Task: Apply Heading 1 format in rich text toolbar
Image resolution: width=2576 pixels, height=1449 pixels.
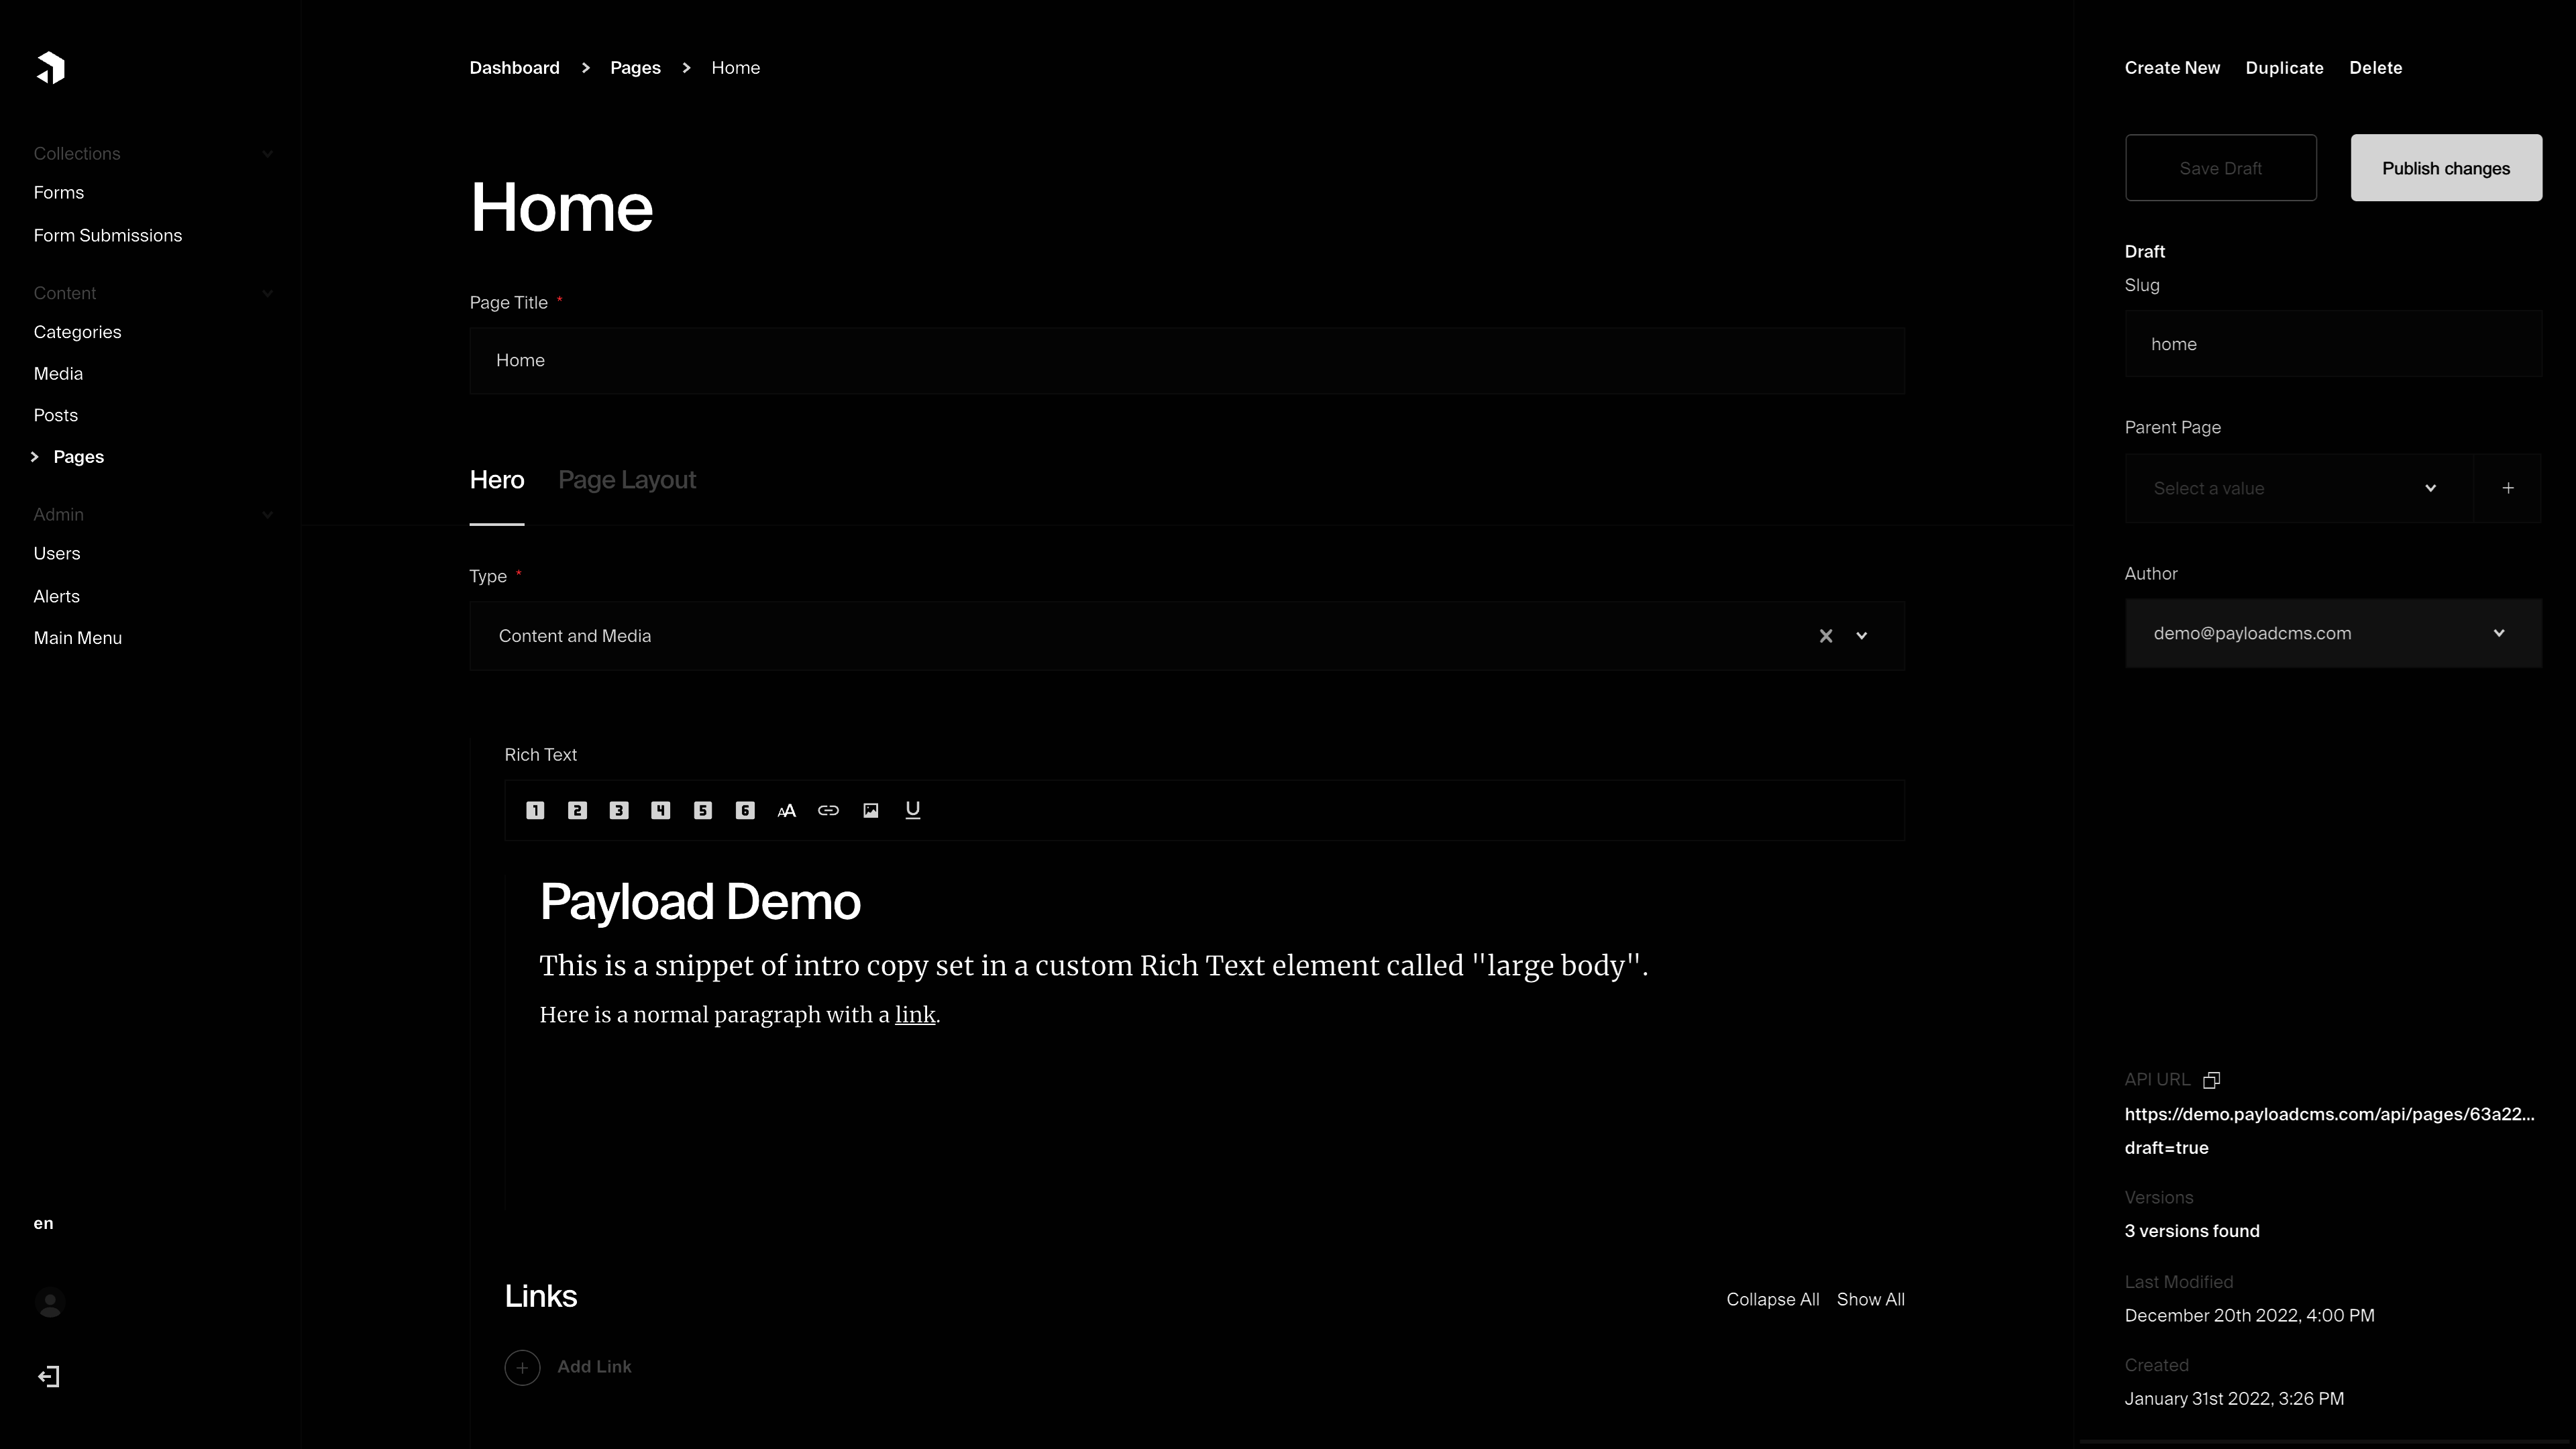Action: point(535,810)
